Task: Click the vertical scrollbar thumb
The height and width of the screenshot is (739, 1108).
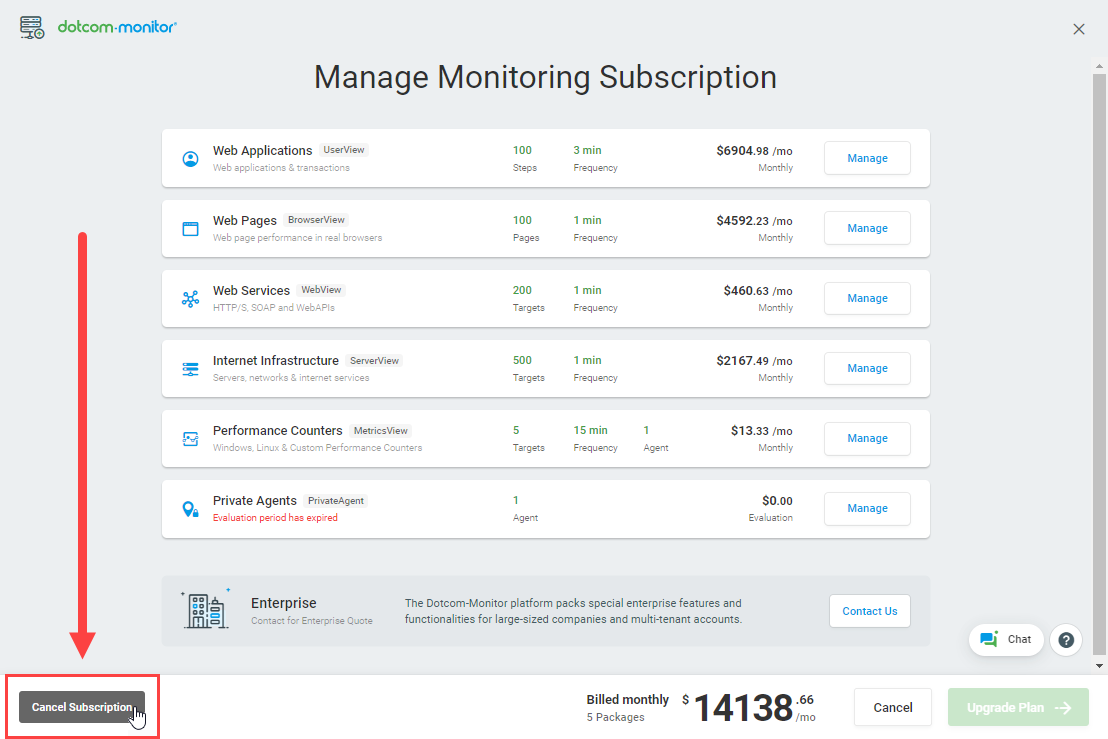Action: coord(1099,363)
